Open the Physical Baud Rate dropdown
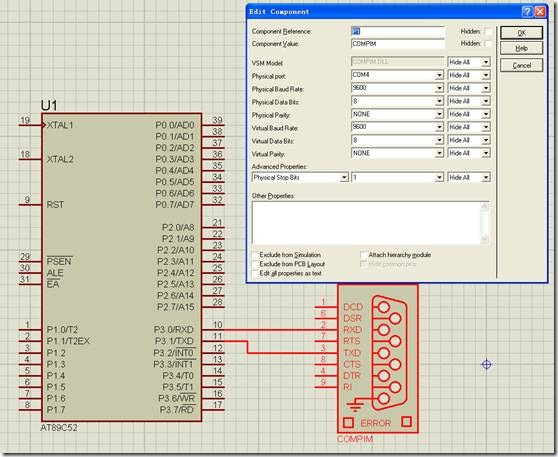The height and width of the screenshot is (457, 558). coord(439,88)
